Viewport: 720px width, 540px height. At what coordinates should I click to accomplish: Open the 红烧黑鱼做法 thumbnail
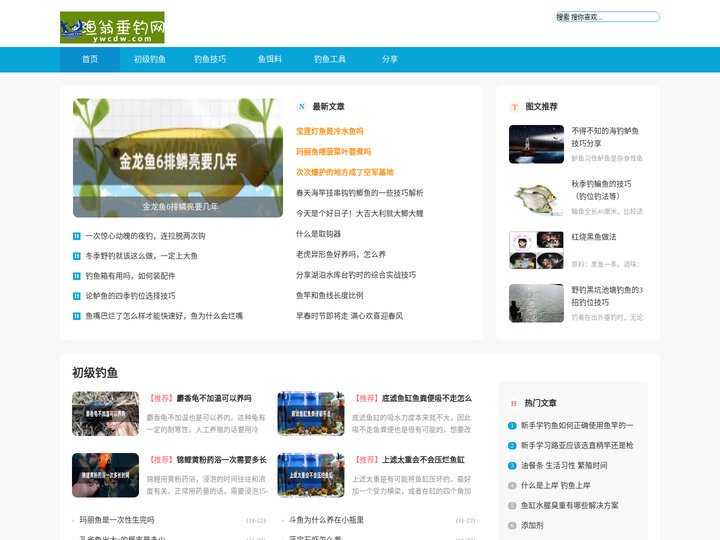536,250
